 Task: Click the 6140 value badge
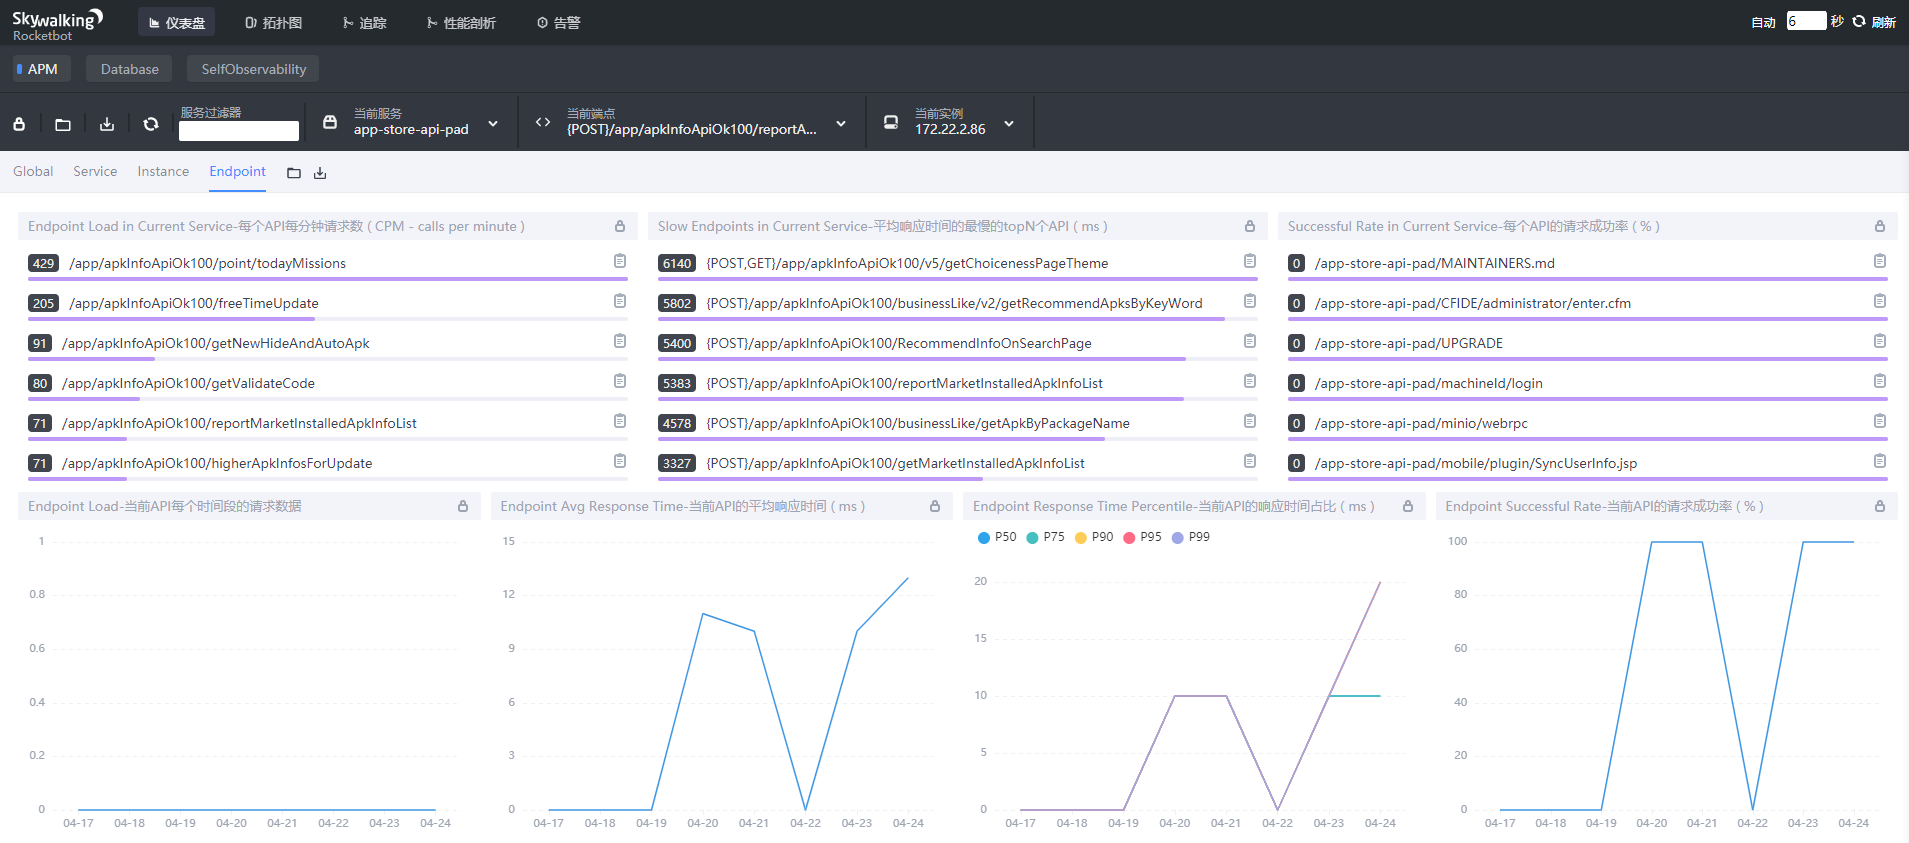(x=677, y=263)
